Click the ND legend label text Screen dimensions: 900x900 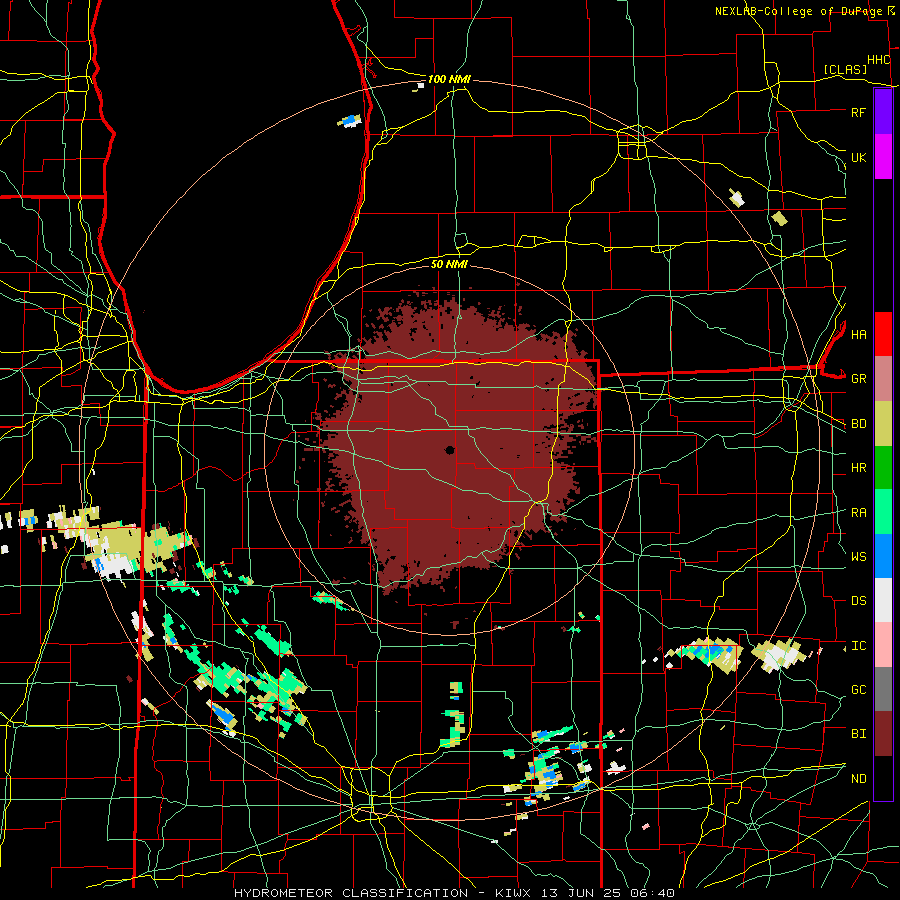858,779
